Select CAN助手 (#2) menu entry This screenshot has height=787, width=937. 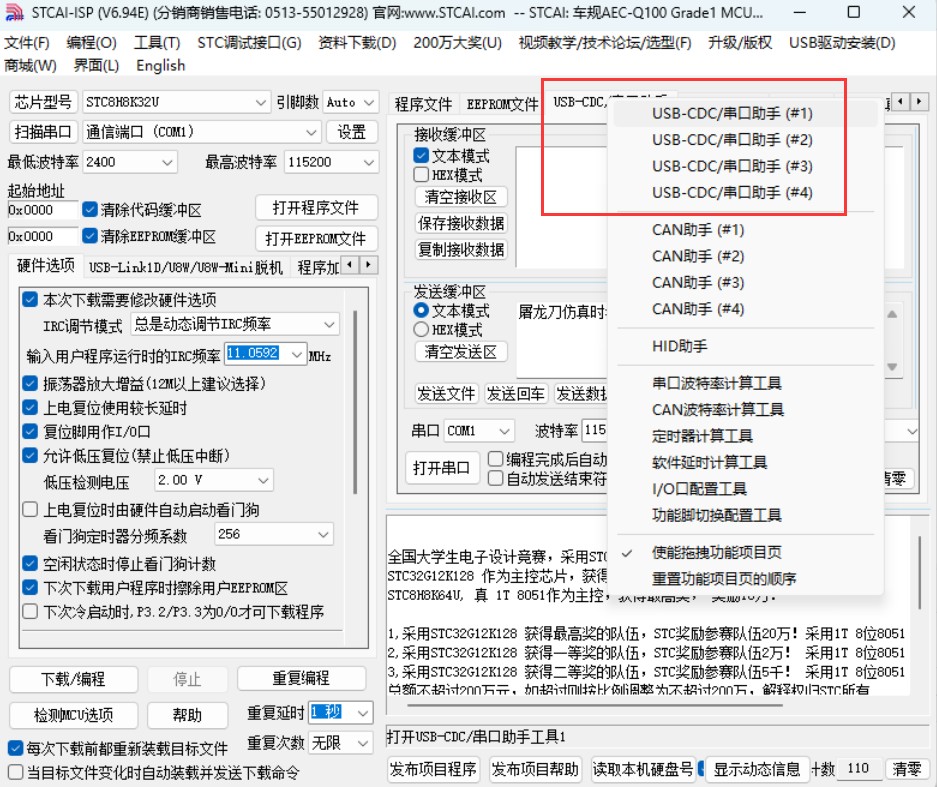coord(745,256)
